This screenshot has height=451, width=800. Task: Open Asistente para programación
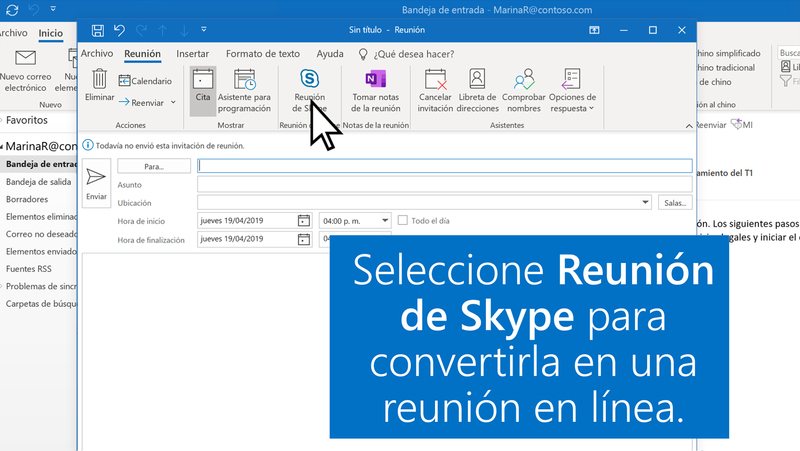coord(244,91)
